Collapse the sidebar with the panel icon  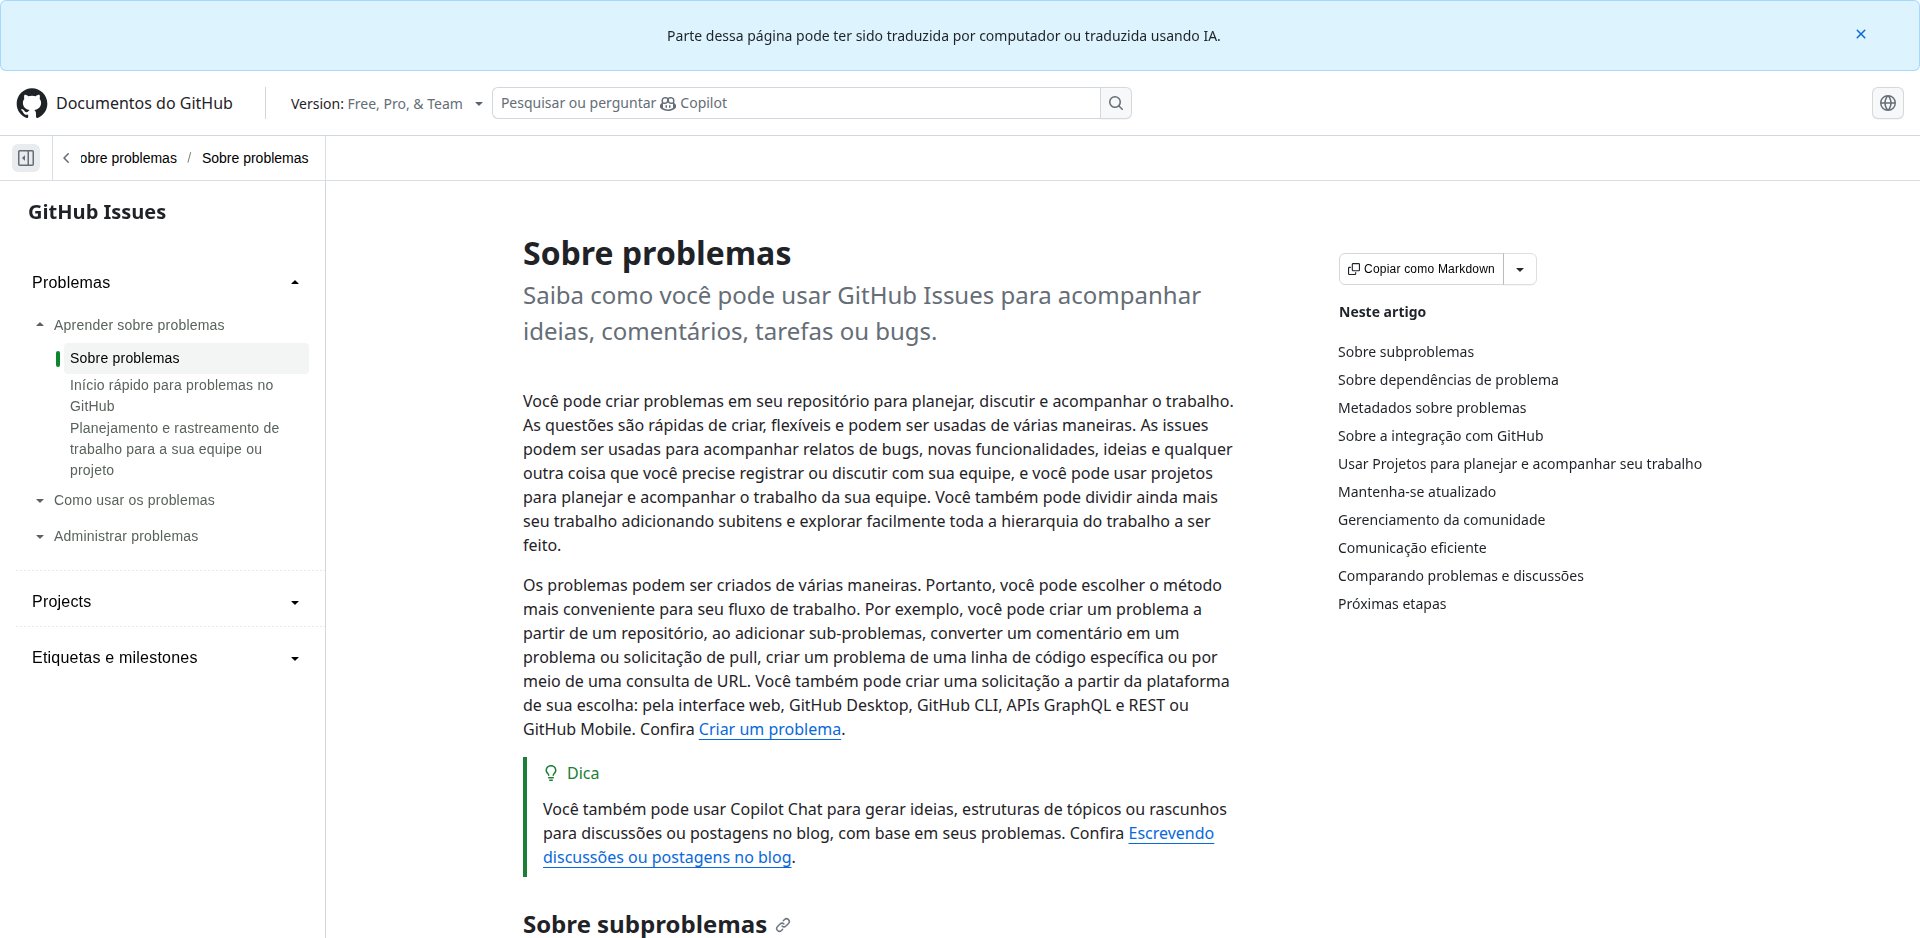coord(26,158)
